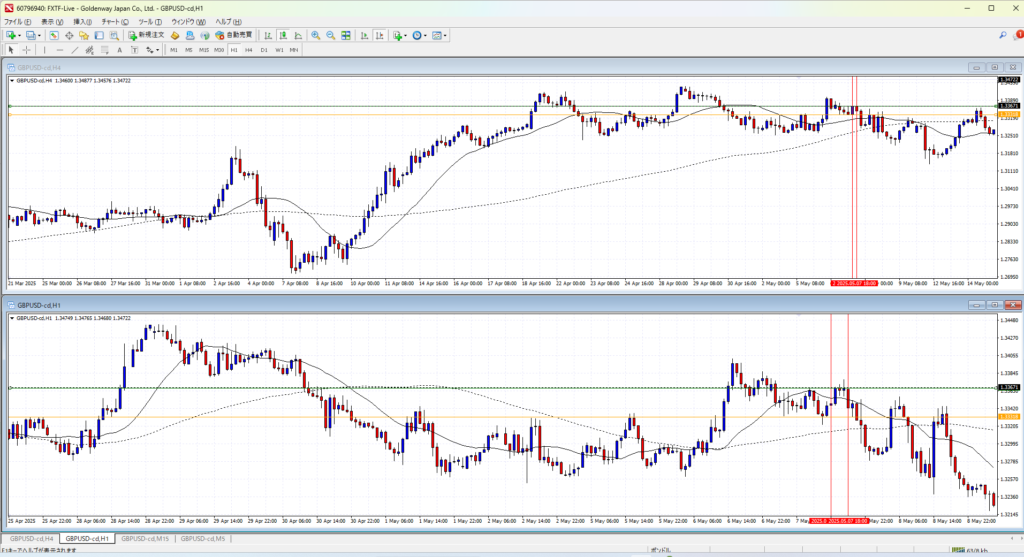This screenshot has height=557, width=1024.
Task: Switch to the GBPUSD-cd,M15 chart tab
Action: (144, 539)
